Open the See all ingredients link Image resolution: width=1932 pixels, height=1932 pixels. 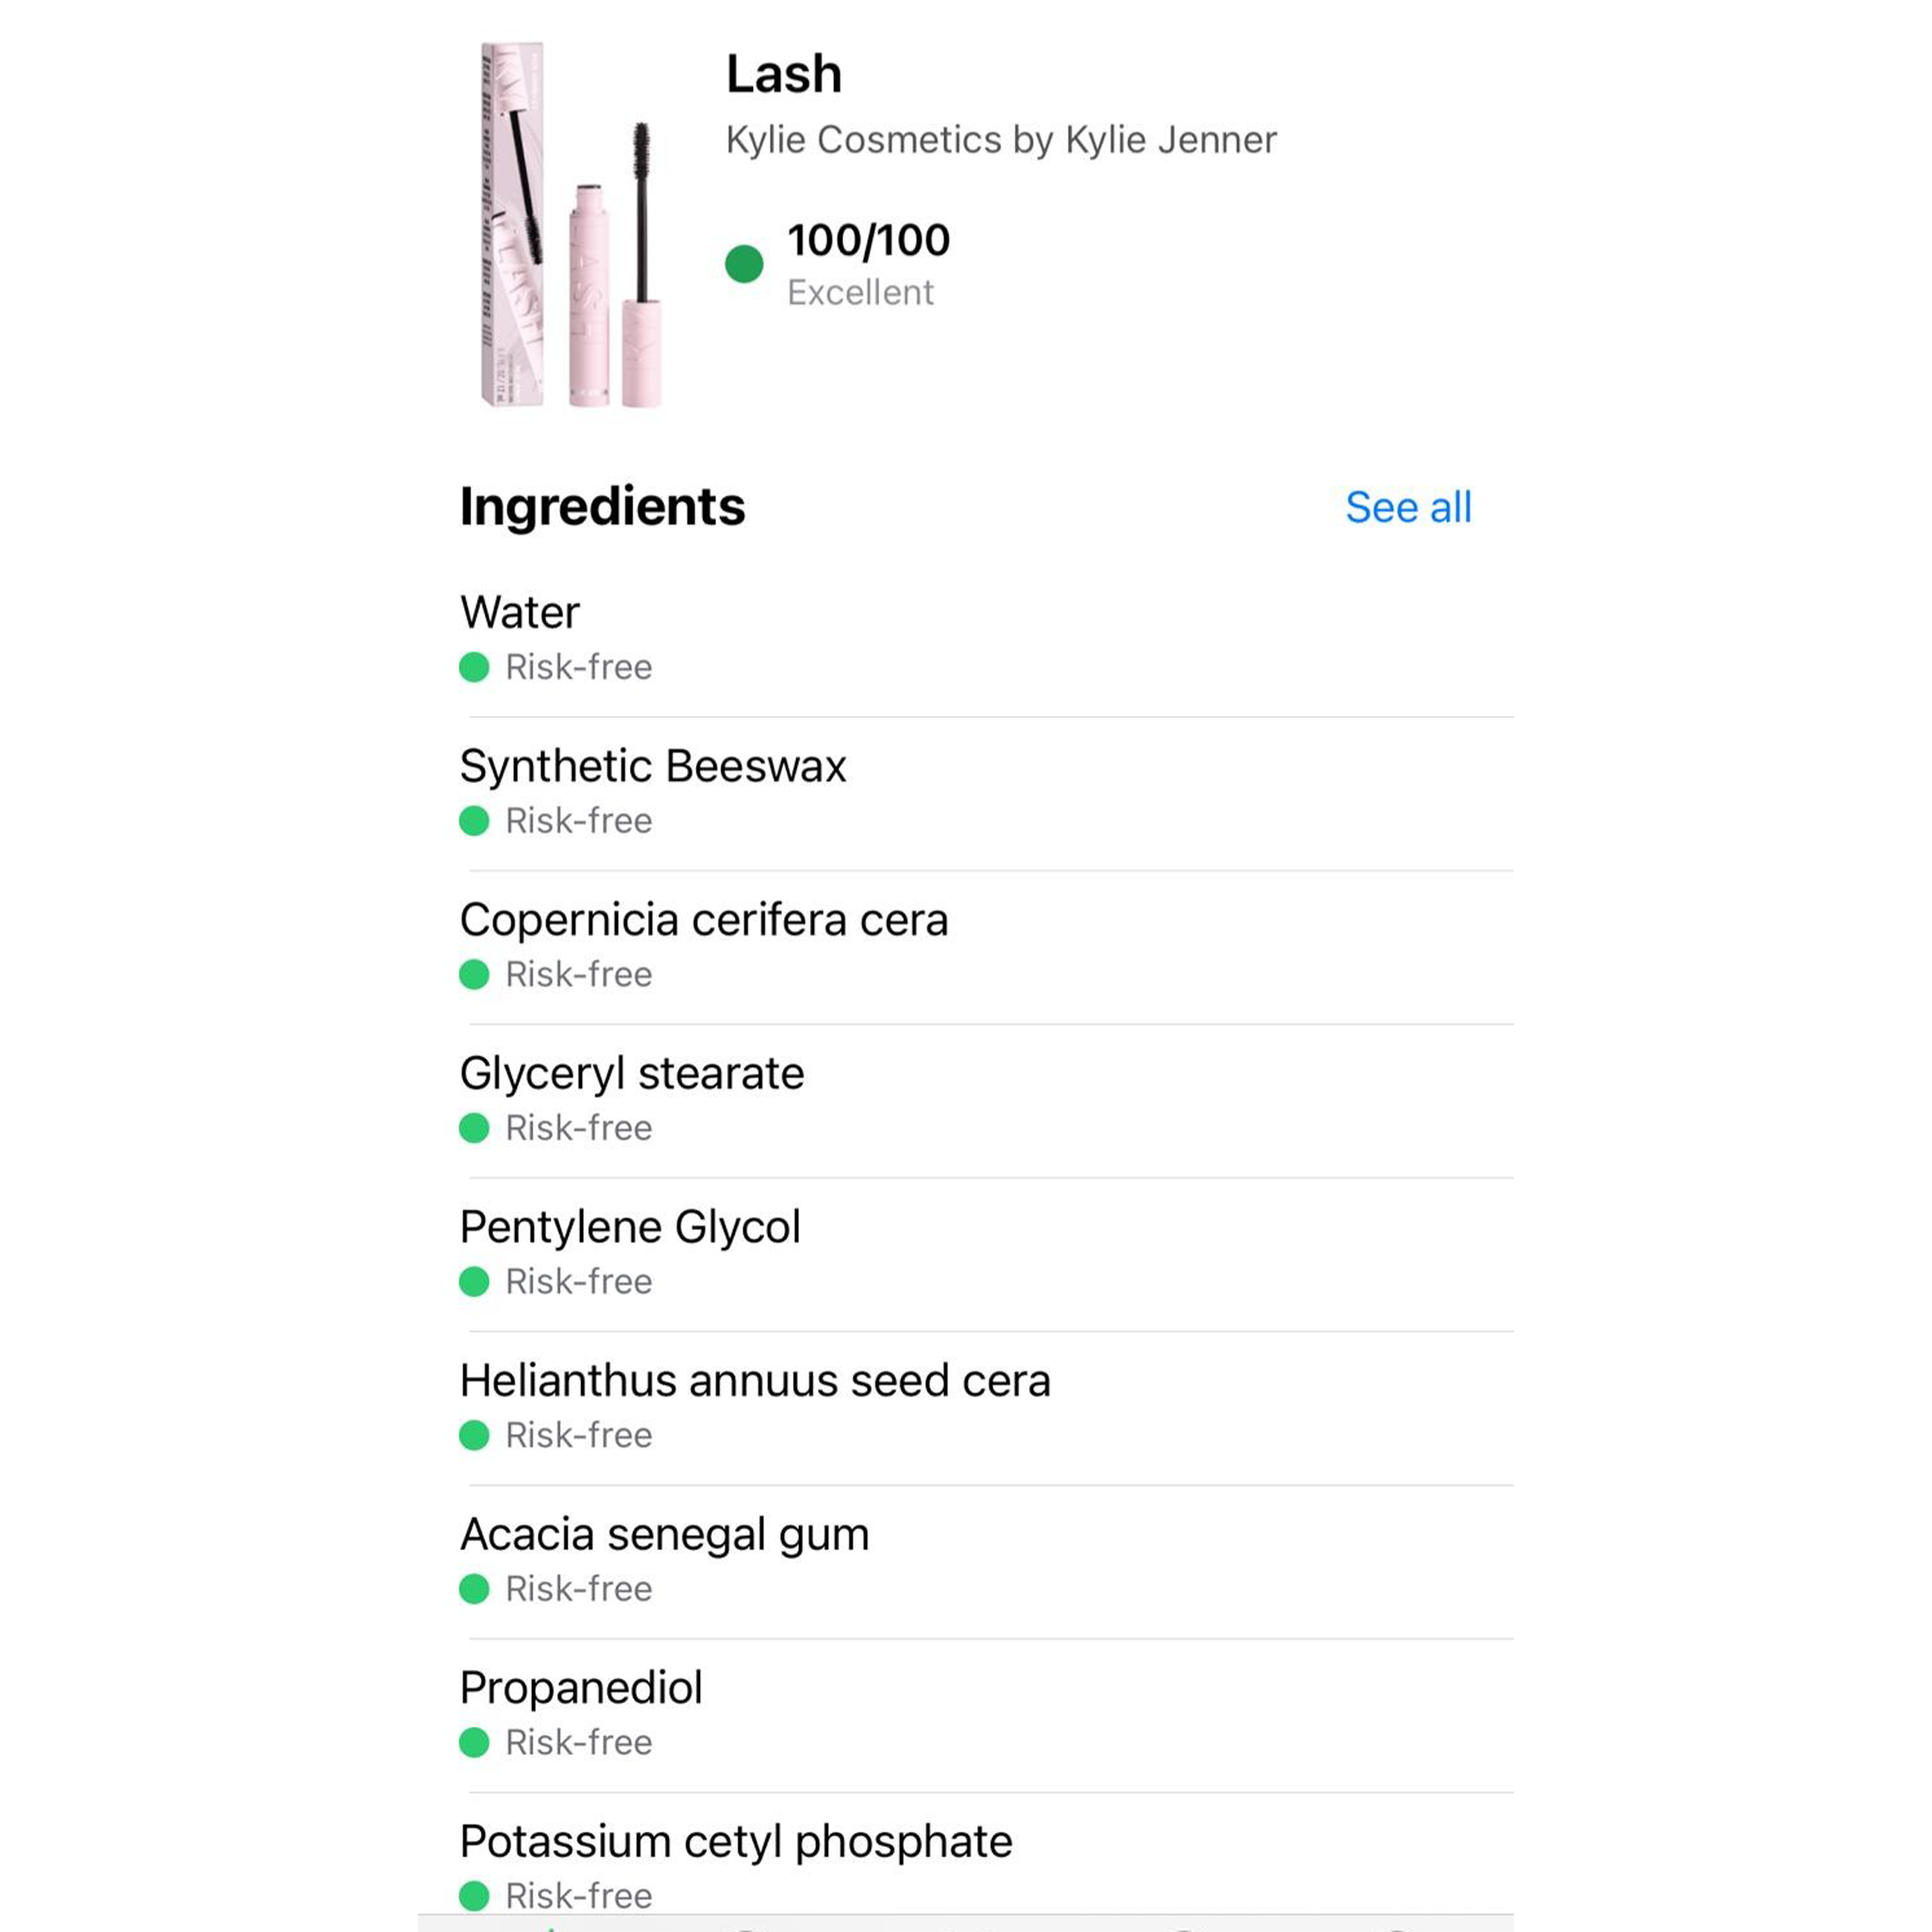[1408, 507]
